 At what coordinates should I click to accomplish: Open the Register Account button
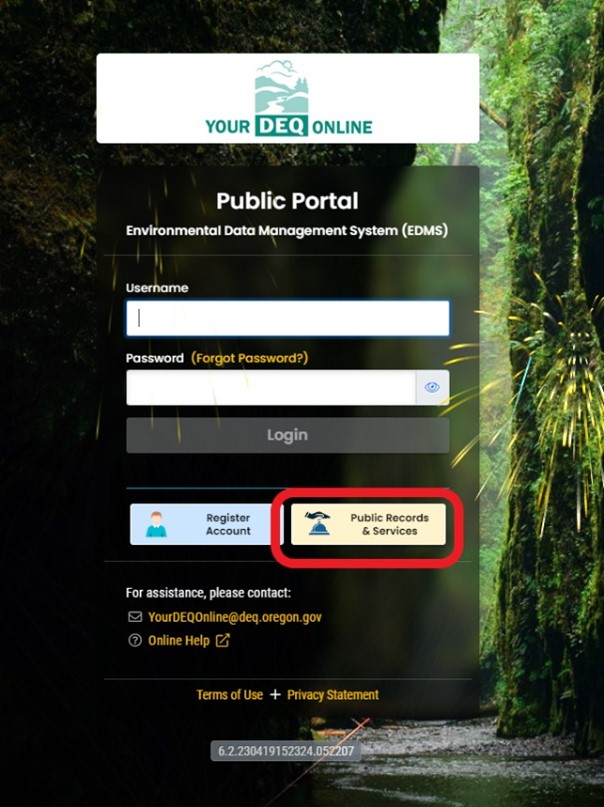(x=205, y=524)
